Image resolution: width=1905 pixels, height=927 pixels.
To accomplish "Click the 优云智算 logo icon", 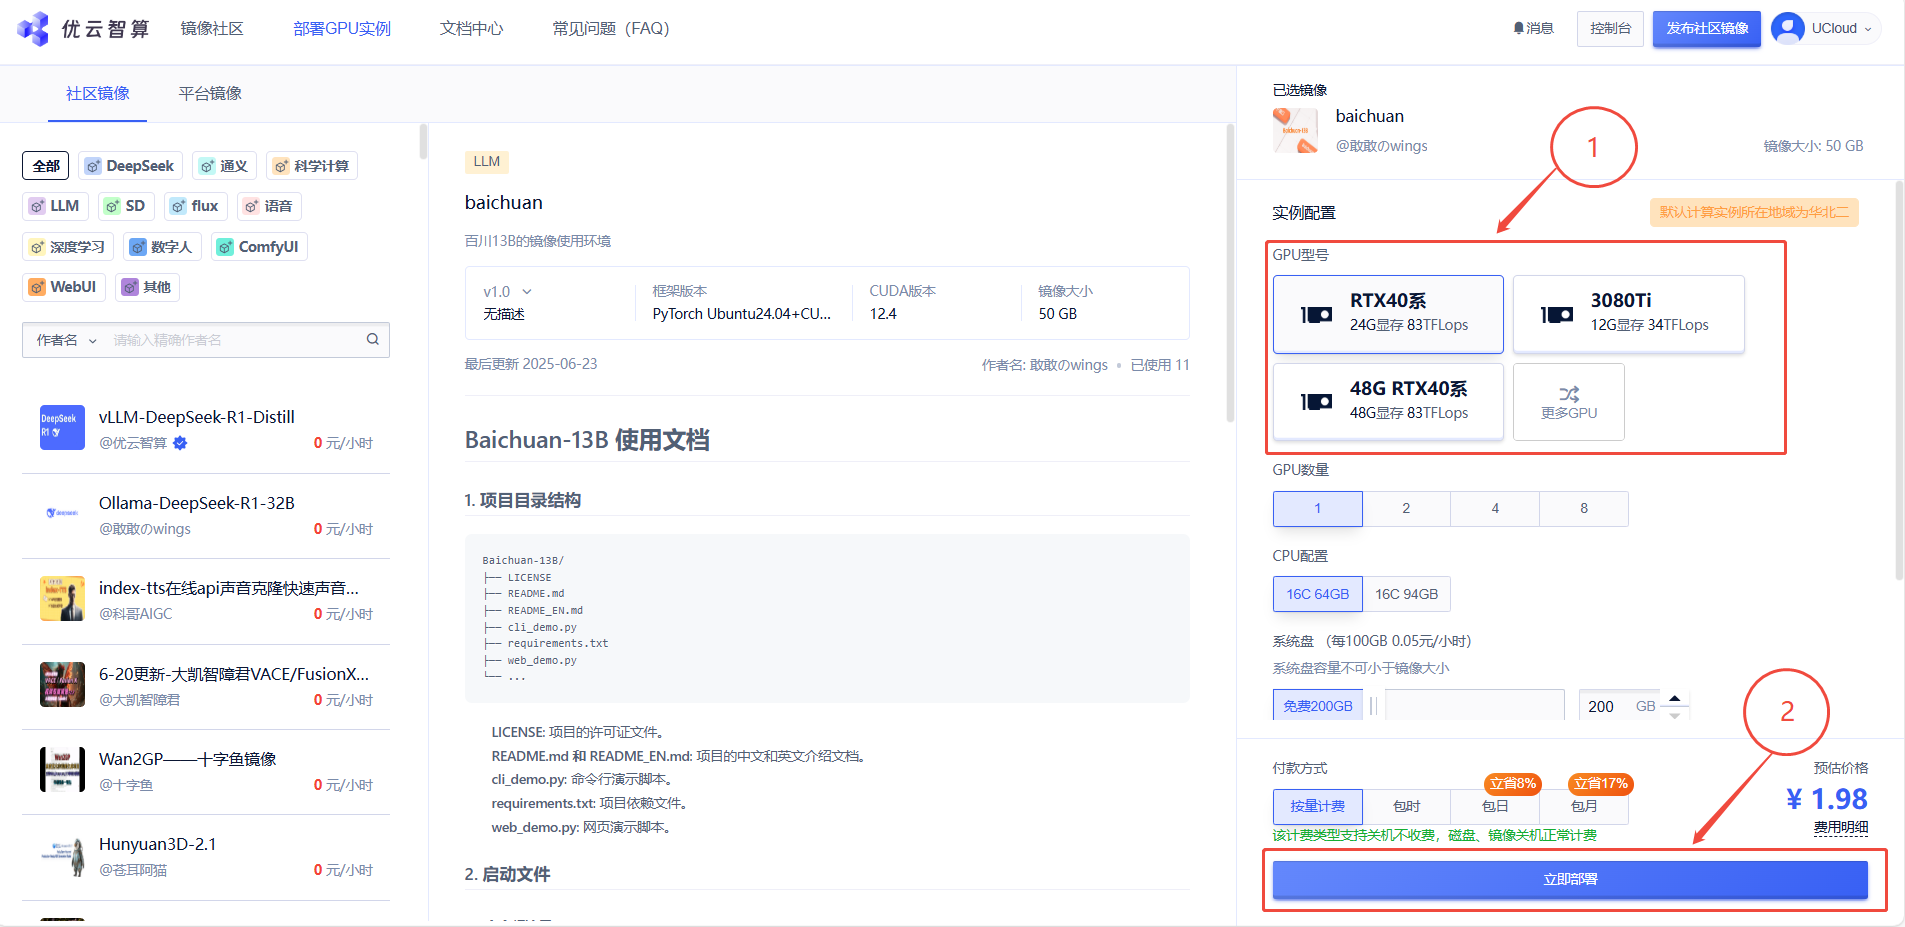I will [33, 28].
